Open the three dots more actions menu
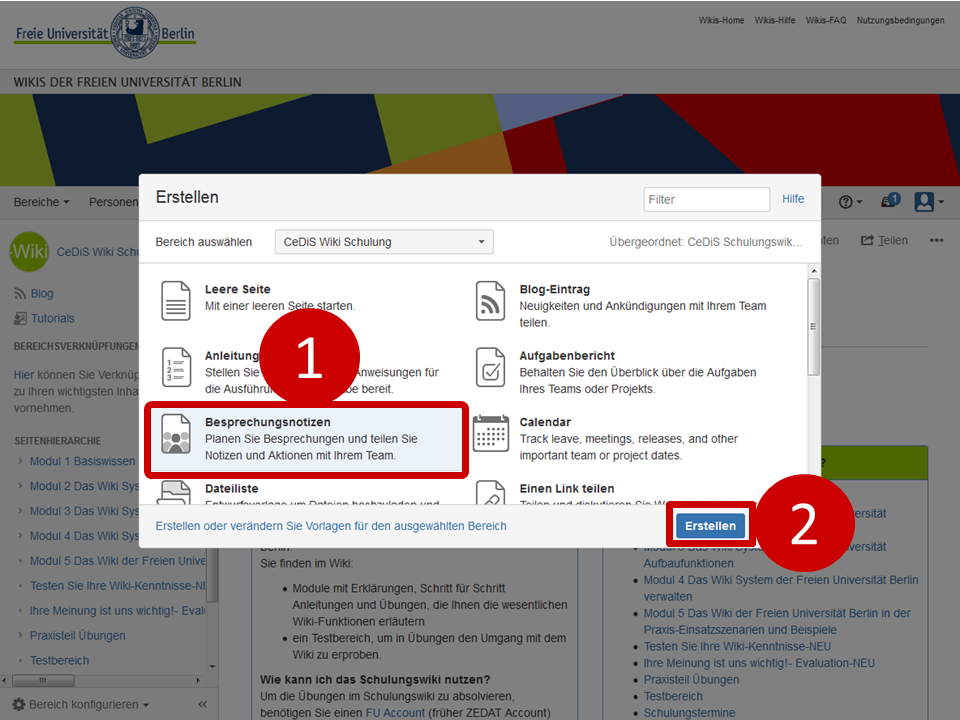The width and height of the screenshot is (960, 720). 936,241
